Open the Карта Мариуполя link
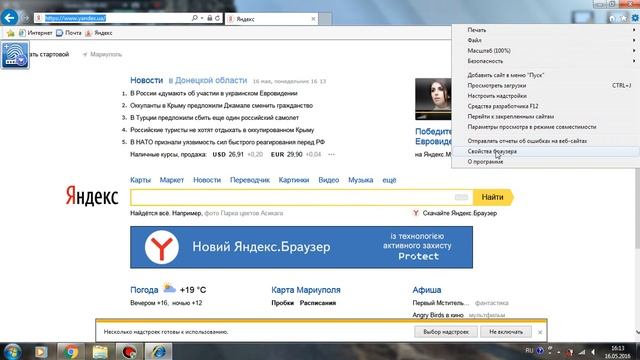This screenshot has height=360, width=640. 306,290
